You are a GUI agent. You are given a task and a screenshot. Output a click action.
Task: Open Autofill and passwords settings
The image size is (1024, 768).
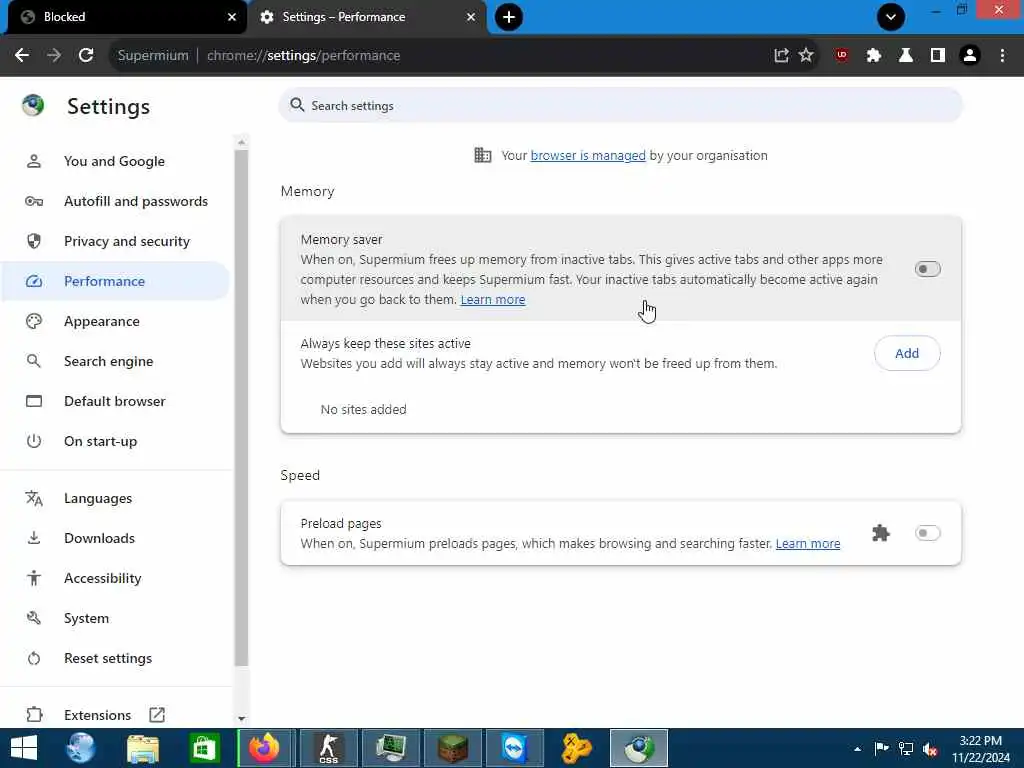(x=115, y=201)
